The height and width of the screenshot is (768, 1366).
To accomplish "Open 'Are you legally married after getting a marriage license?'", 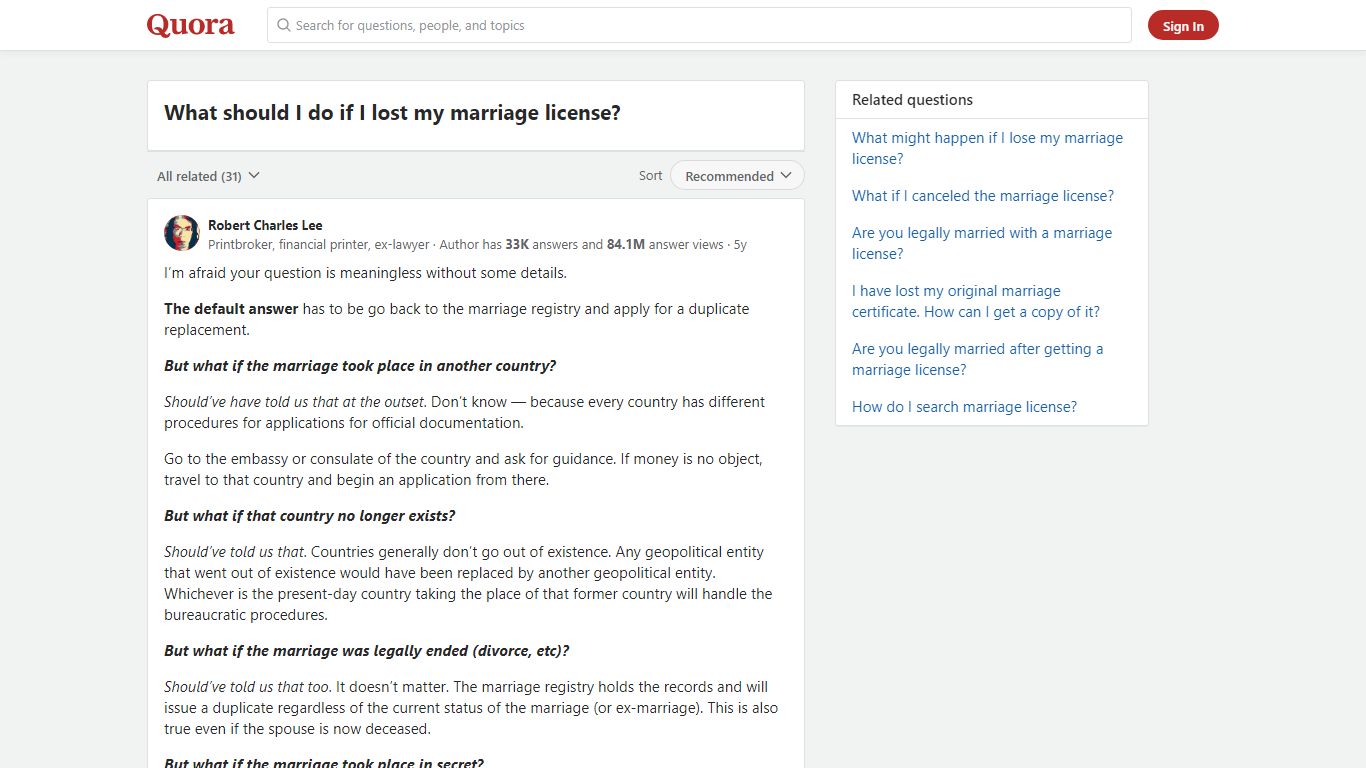I will point(978,359).
